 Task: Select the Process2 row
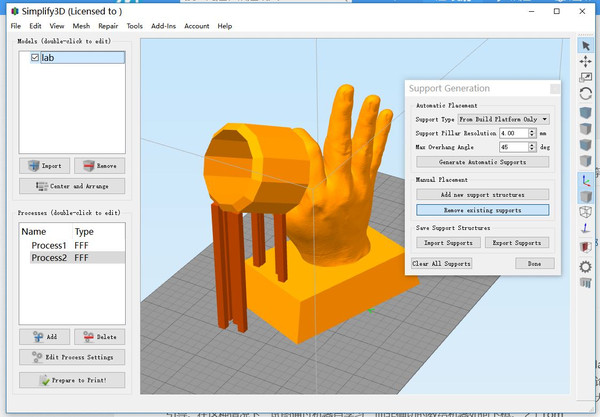click(x=72, y=257)
